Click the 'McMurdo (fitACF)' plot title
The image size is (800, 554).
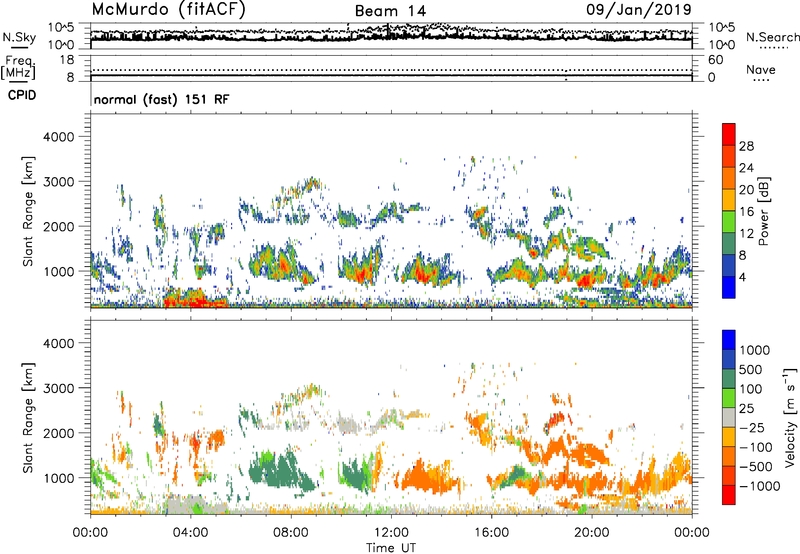click(168, 9)
